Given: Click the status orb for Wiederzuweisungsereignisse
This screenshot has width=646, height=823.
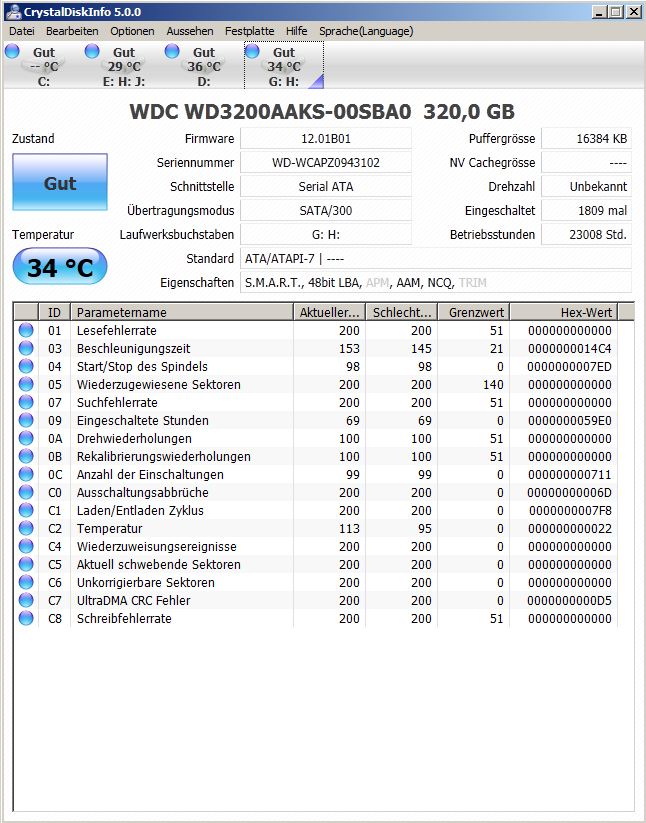Looking at the screenshot, I should 26,546.
